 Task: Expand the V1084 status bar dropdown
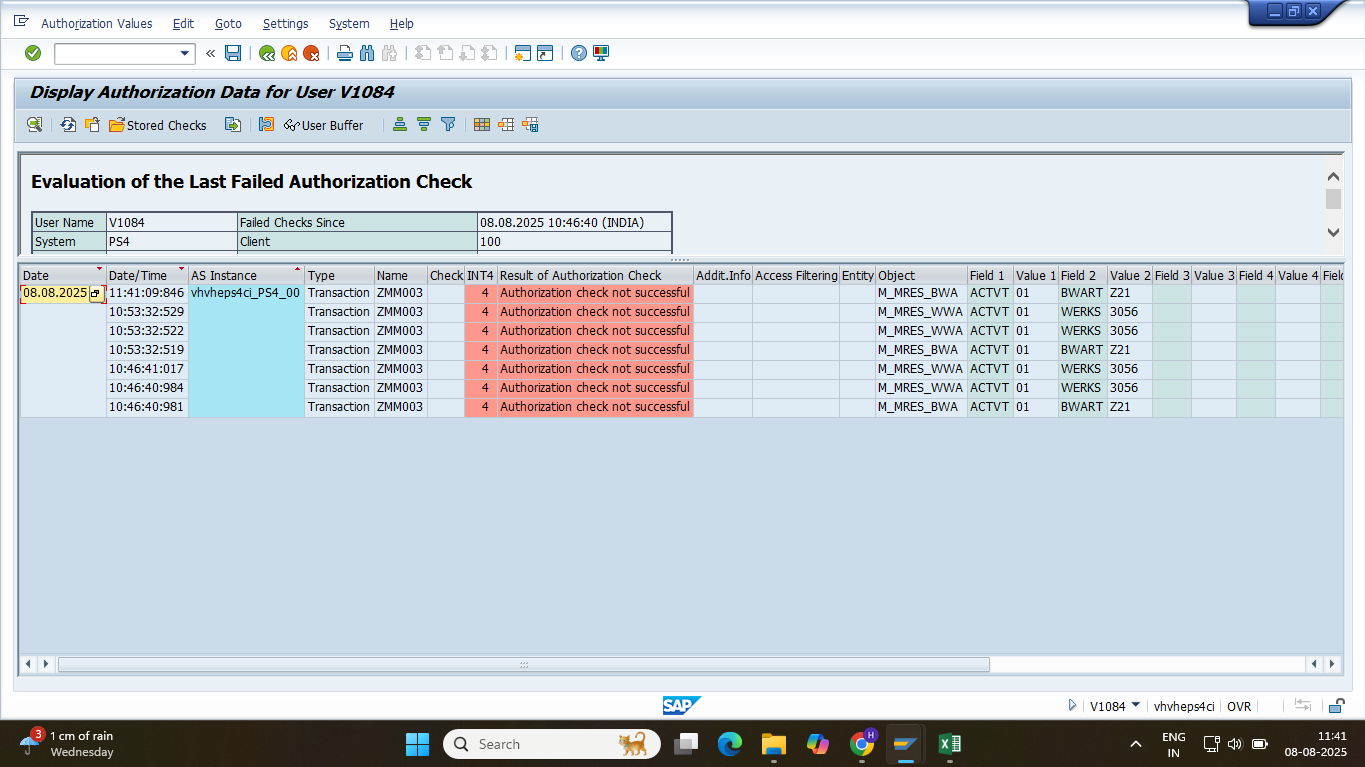click(1135, 705)
